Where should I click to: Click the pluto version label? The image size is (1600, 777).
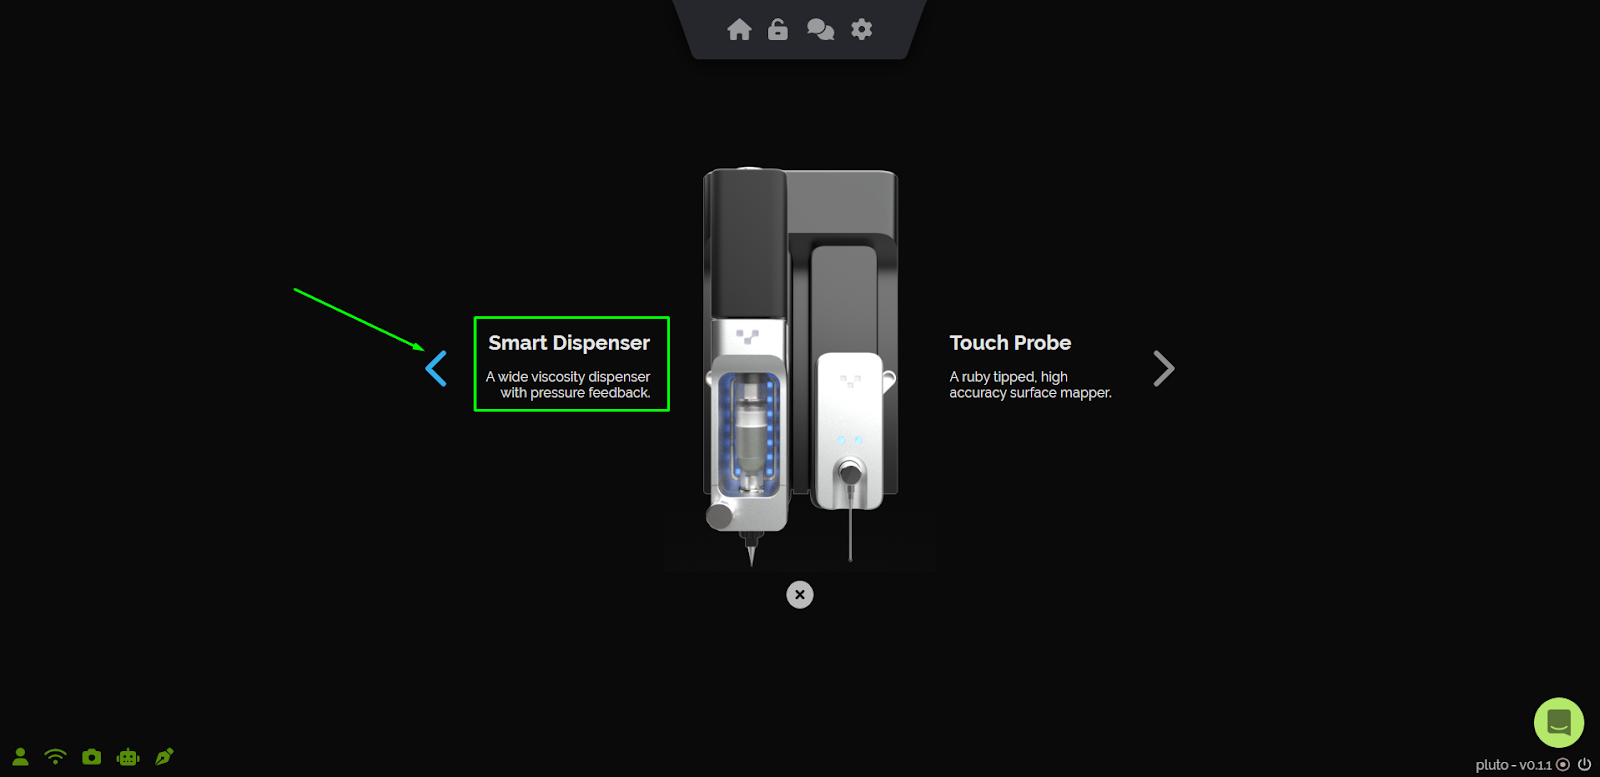1513,765
